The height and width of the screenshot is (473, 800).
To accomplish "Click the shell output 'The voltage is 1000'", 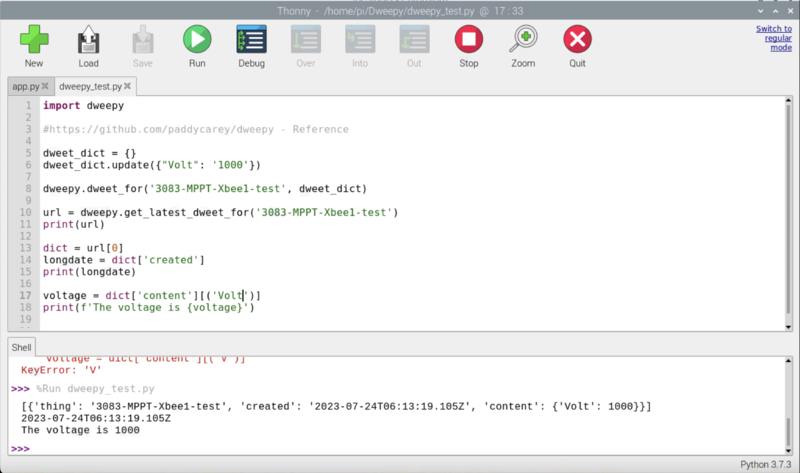I will 80,430.
